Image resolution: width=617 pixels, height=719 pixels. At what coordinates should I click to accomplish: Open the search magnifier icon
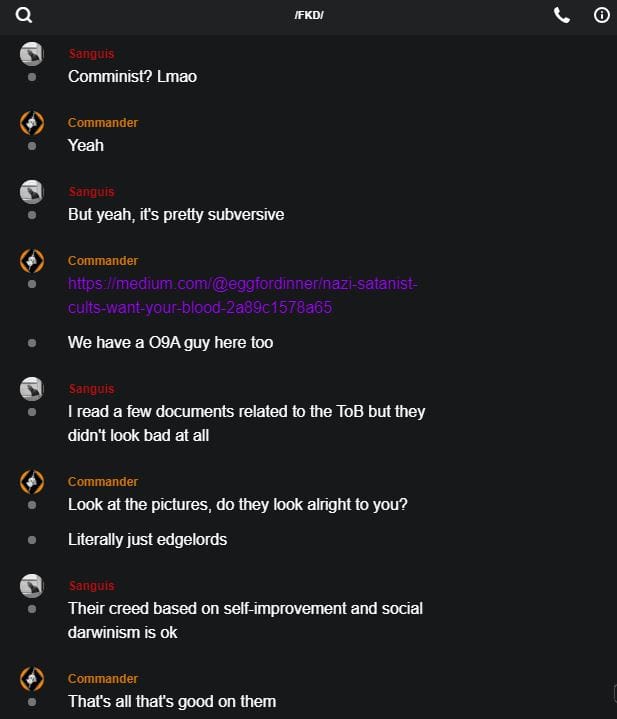[24, 15]
